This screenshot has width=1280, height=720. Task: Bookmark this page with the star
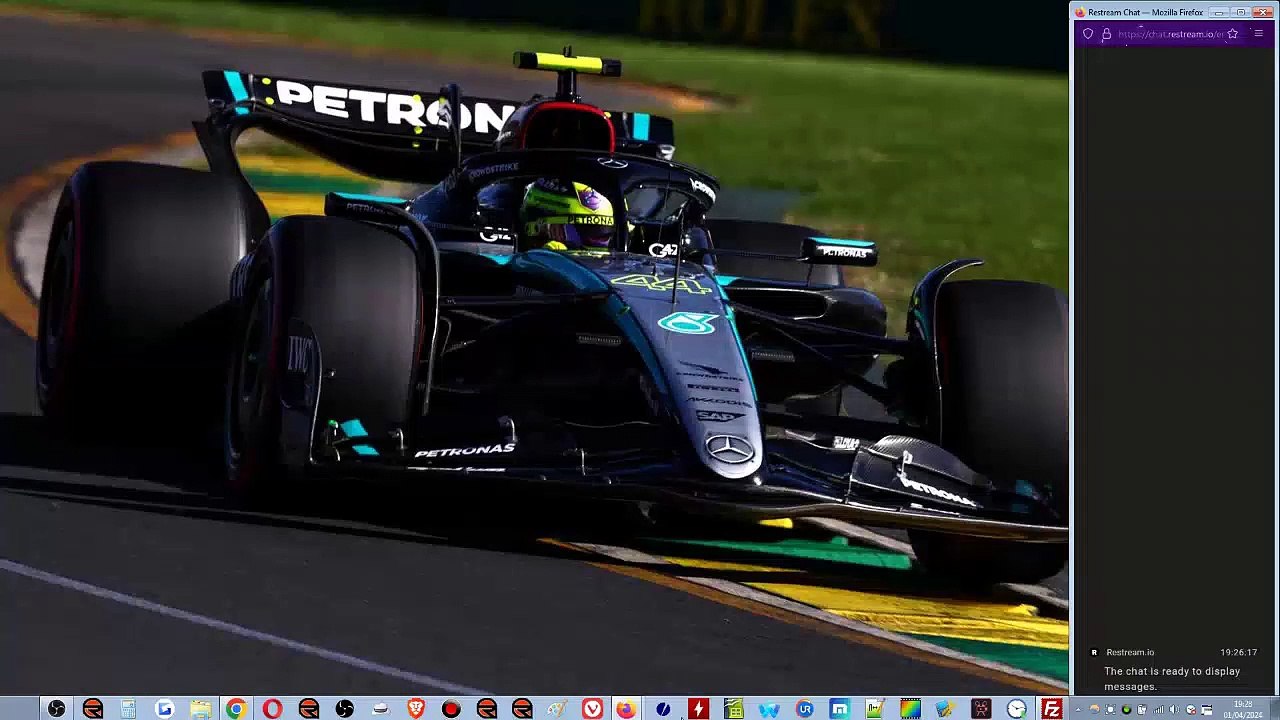click(x=1233, y=34)
